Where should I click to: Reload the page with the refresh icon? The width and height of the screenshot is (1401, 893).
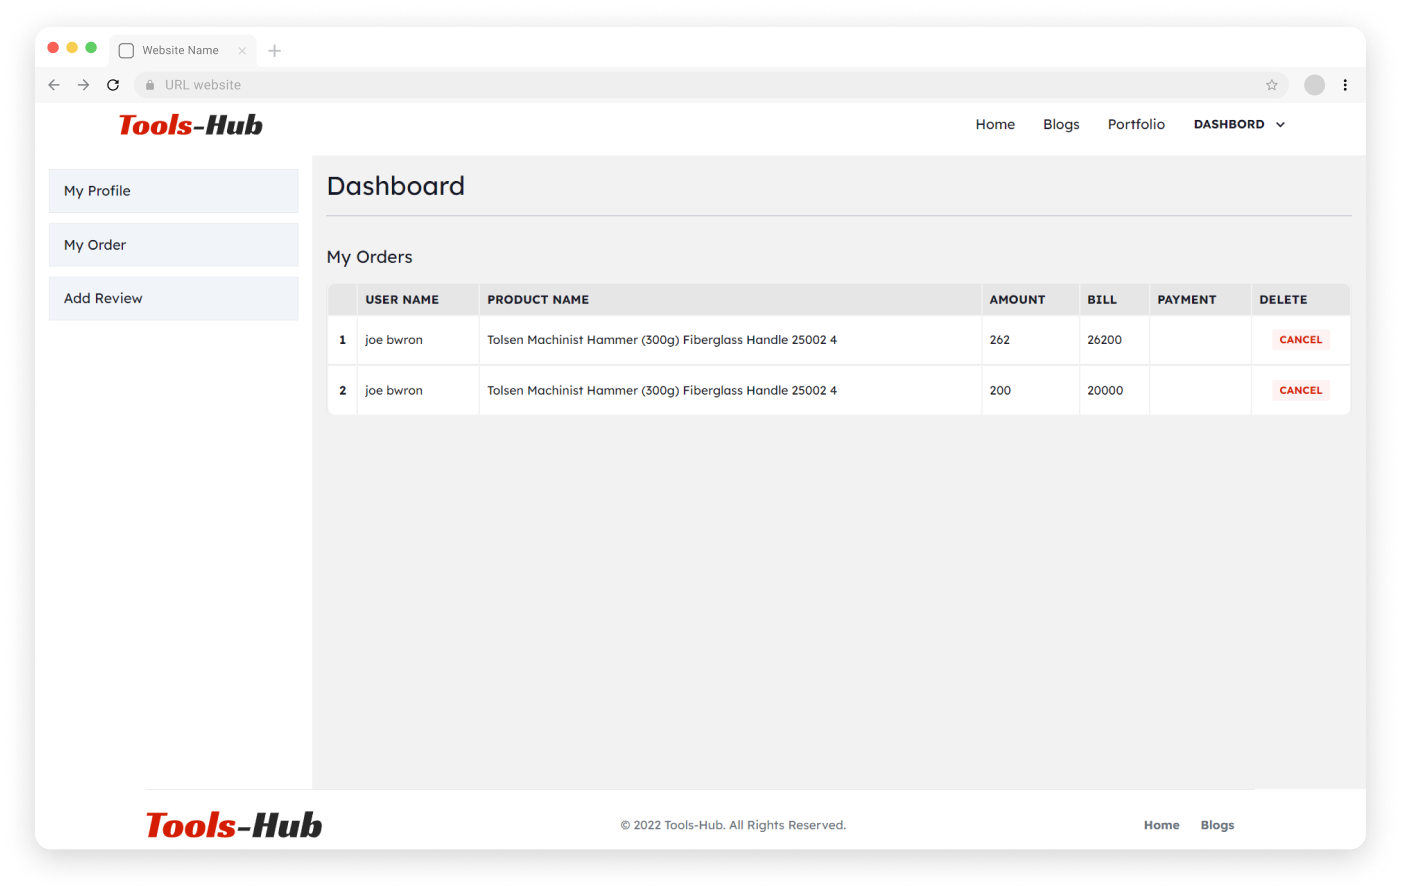pyautogui.click(x=113, y=85)
